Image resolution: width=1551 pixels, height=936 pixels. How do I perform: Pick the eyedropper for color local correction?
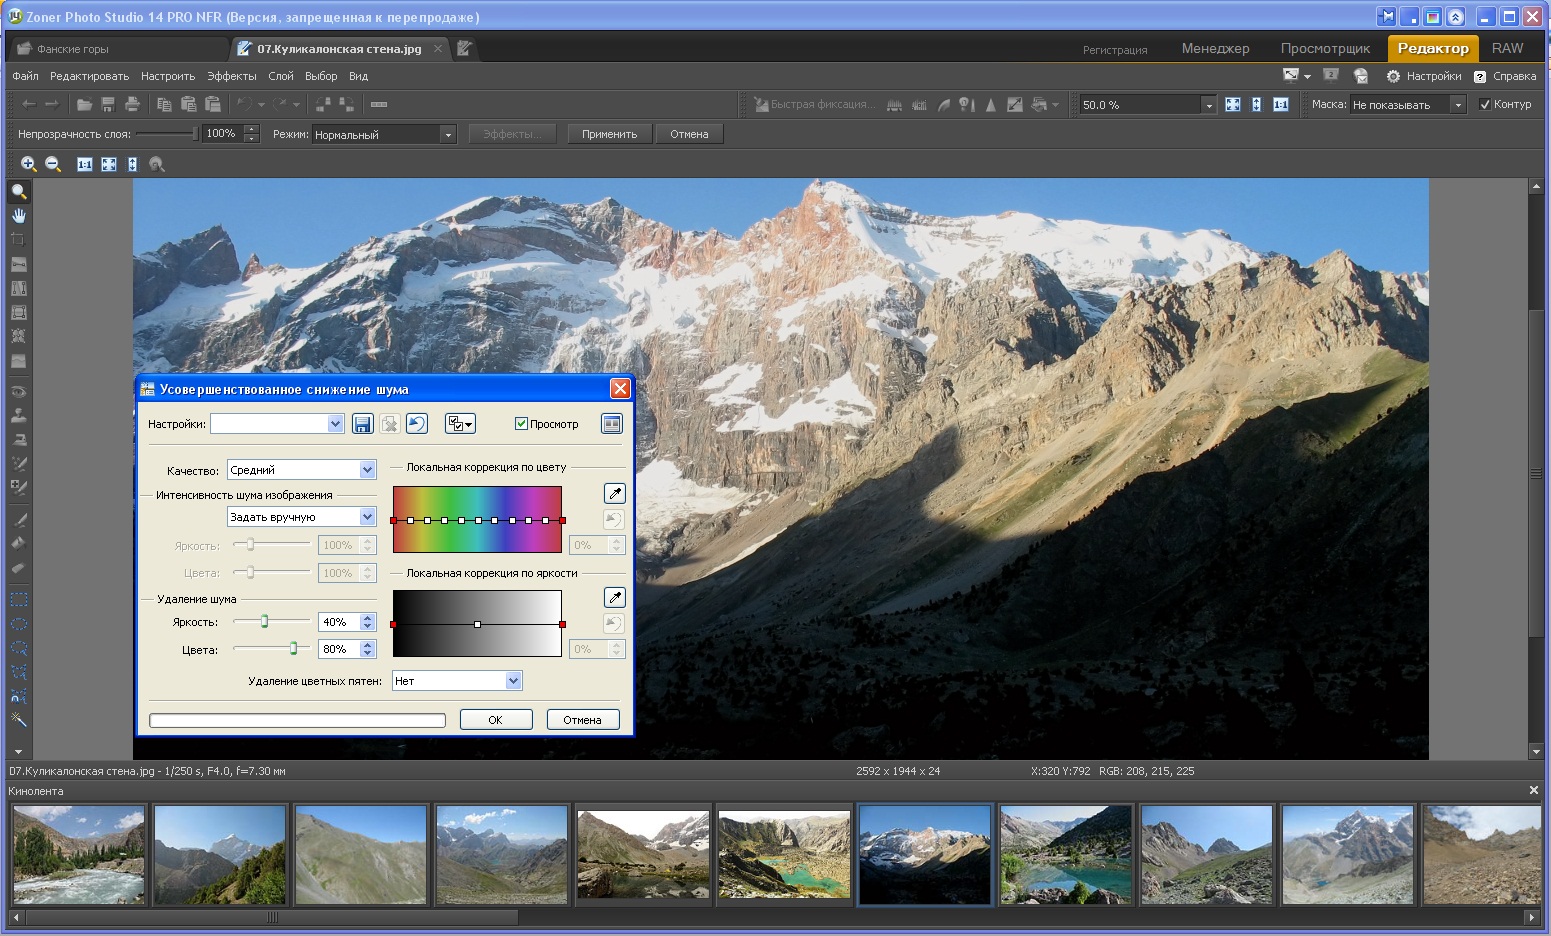click(614, 493)
